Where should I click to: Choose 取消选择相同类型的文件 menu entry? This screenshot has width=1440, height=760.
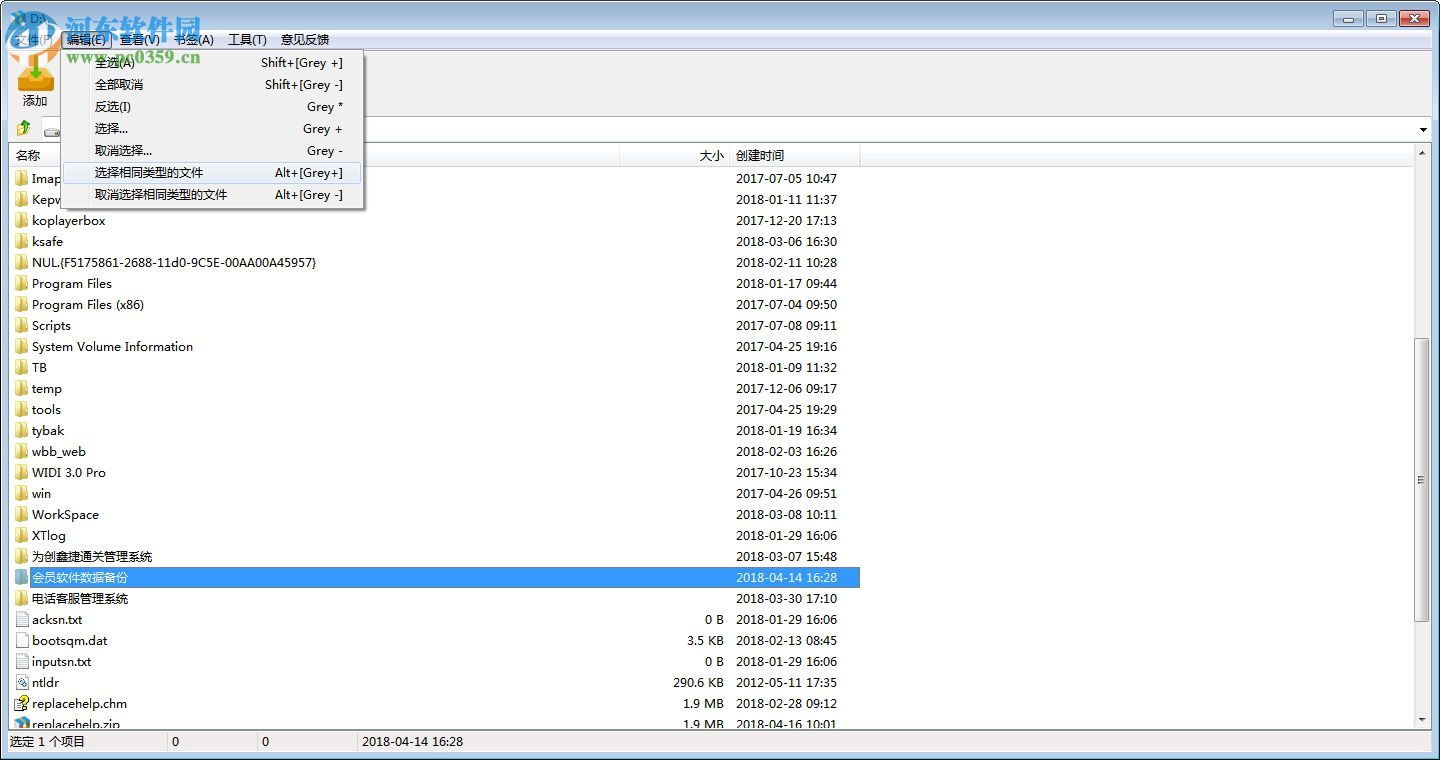click(x=212, y=194)
